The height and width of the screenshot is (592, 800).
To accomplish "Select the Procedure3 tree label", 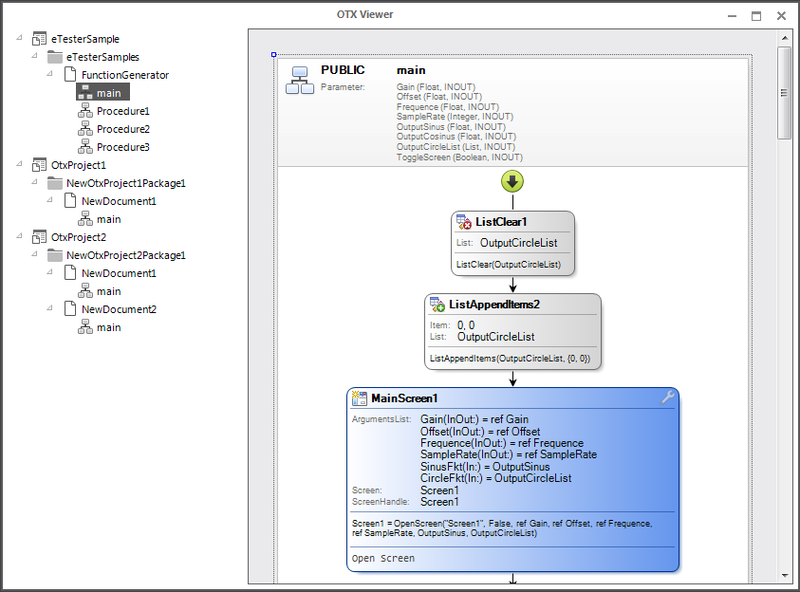I will (x=123, y=147).
